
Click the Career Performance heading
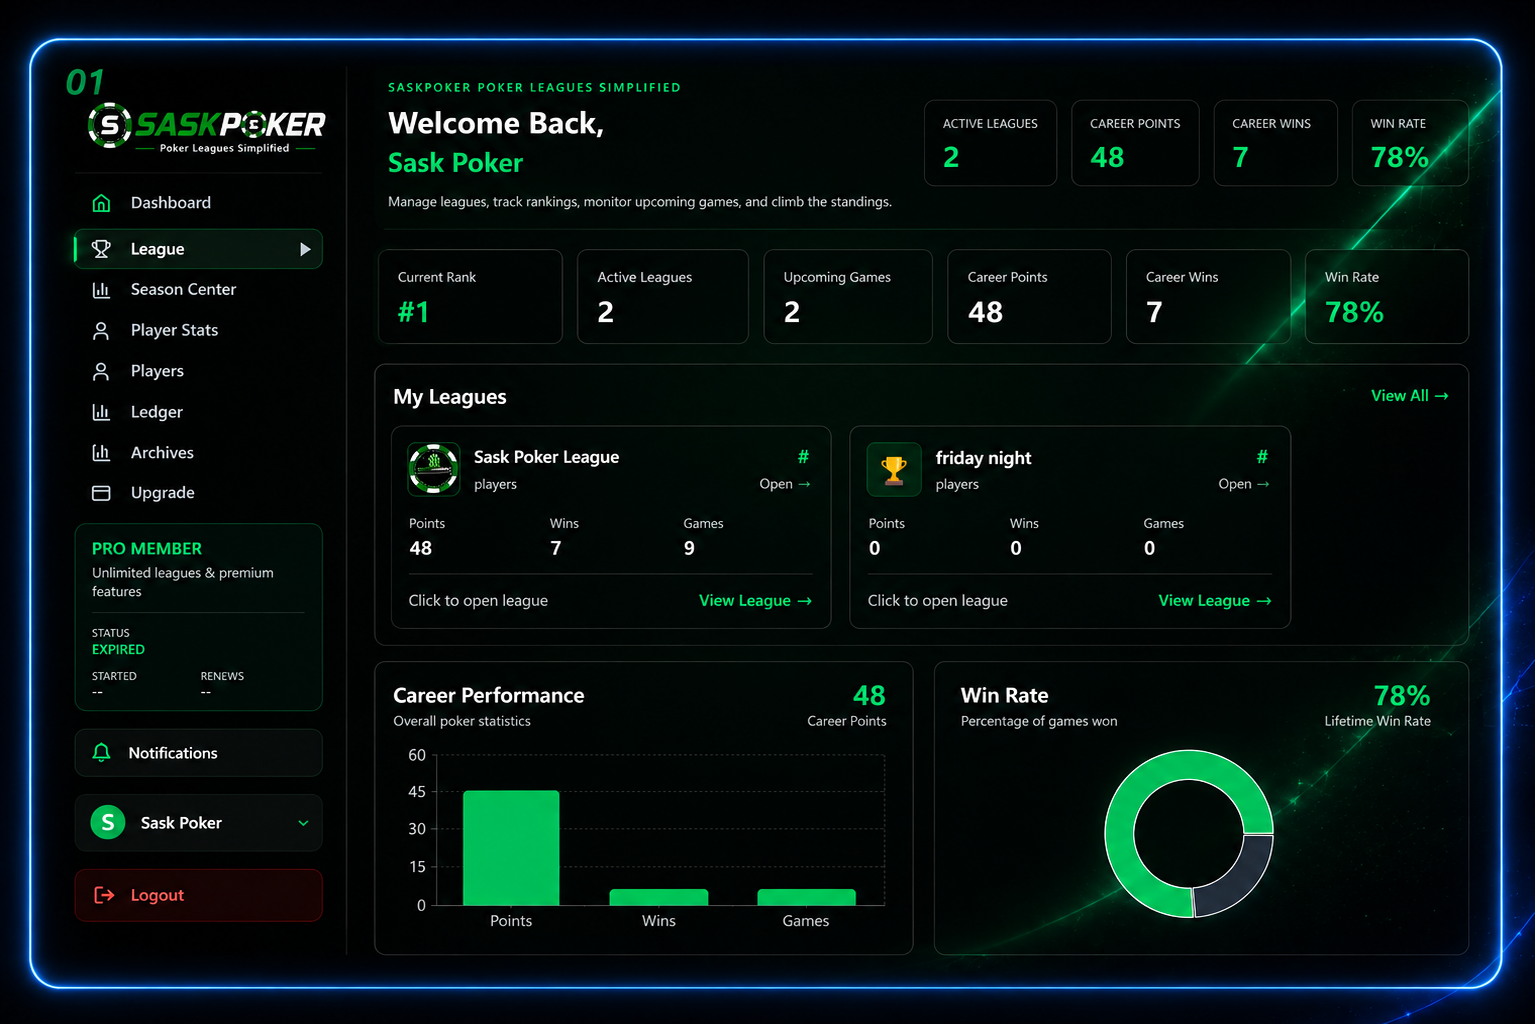click(x=489, y=695)
